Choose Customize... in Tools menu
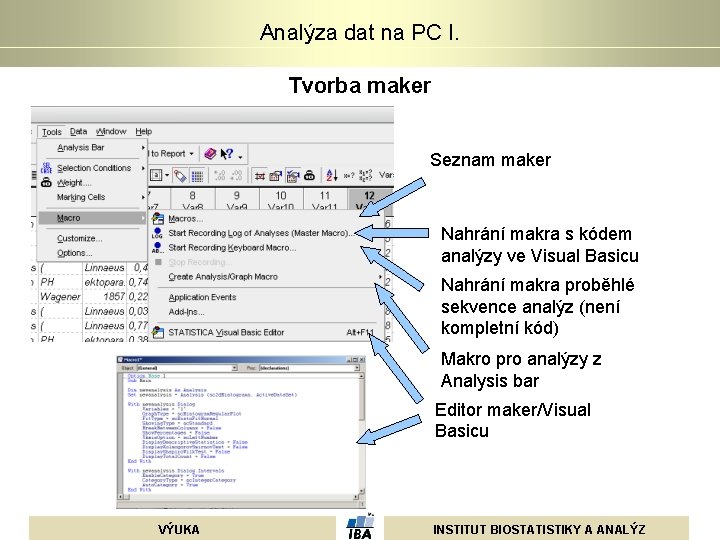720x540 pixels. (x=92, y=238)
